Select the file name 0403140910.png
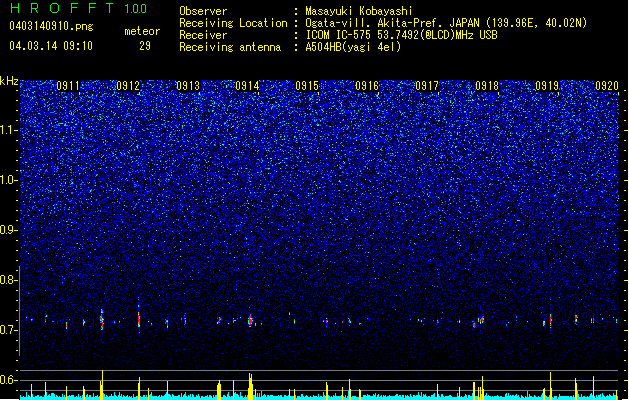 point(51,26)
